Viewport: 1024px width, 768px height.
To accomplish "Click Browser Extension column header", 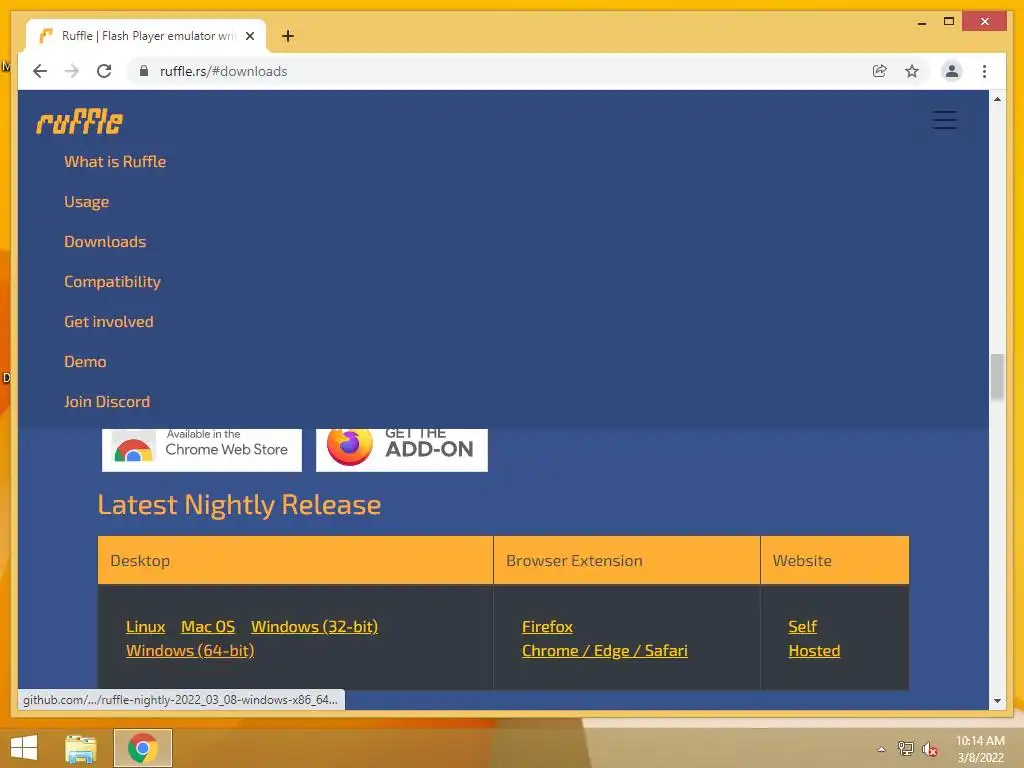I will (627, 560).
